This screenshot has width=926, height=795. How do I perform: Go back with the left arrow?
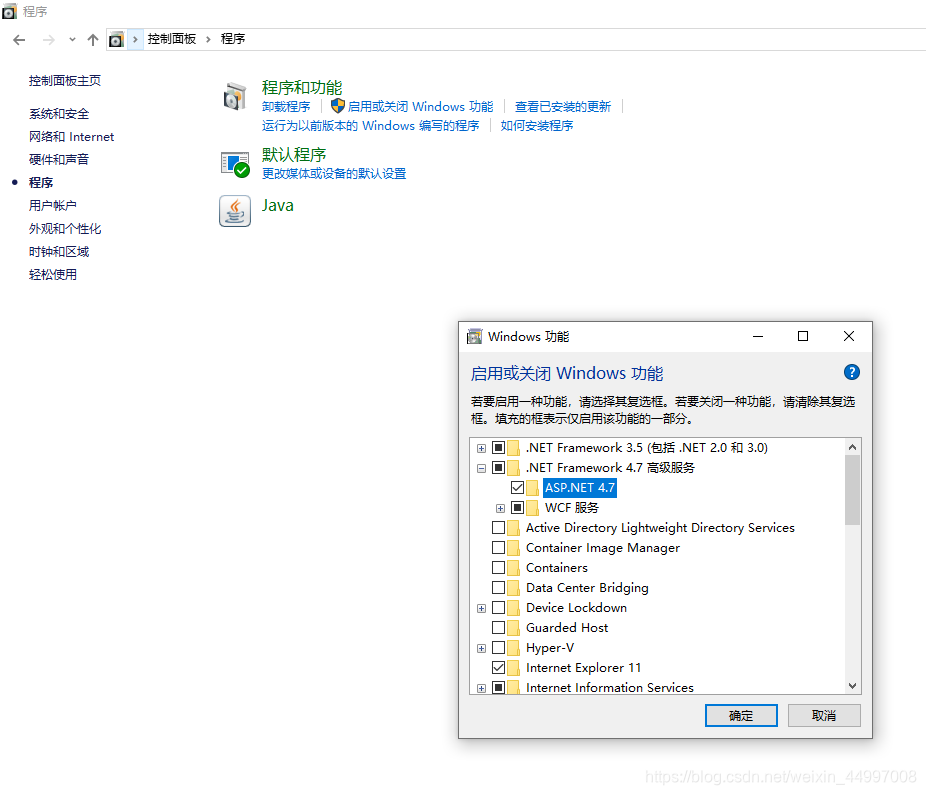(19, 40)
